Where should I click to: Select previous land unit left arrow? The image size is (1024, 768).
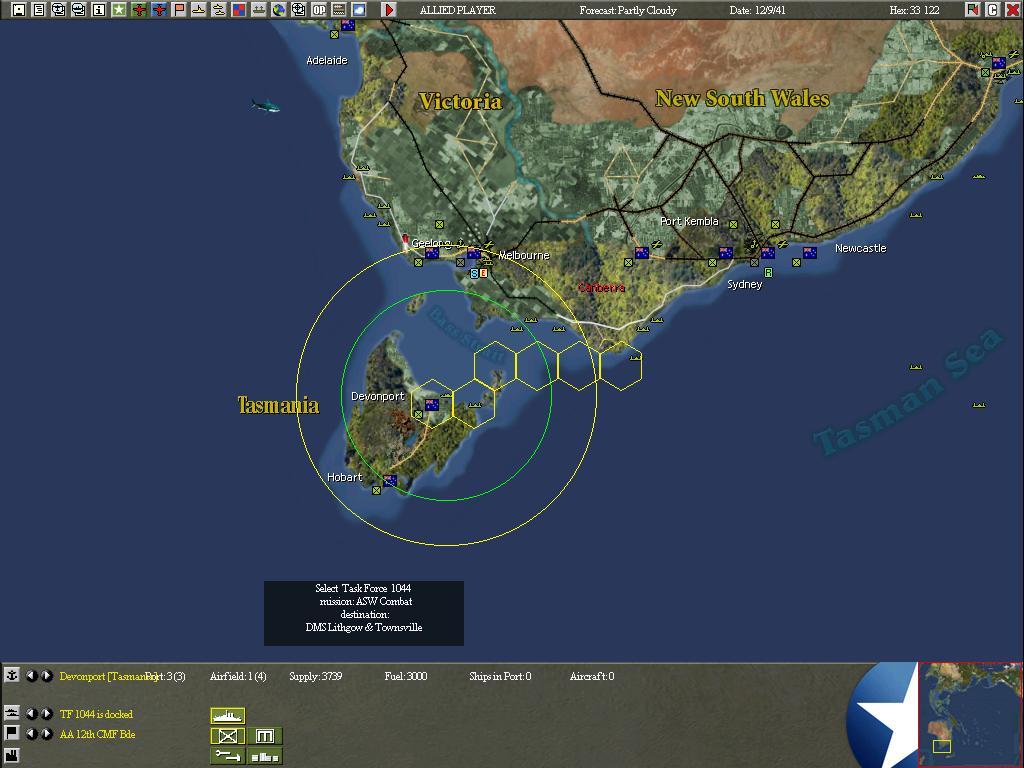[31, 734]
